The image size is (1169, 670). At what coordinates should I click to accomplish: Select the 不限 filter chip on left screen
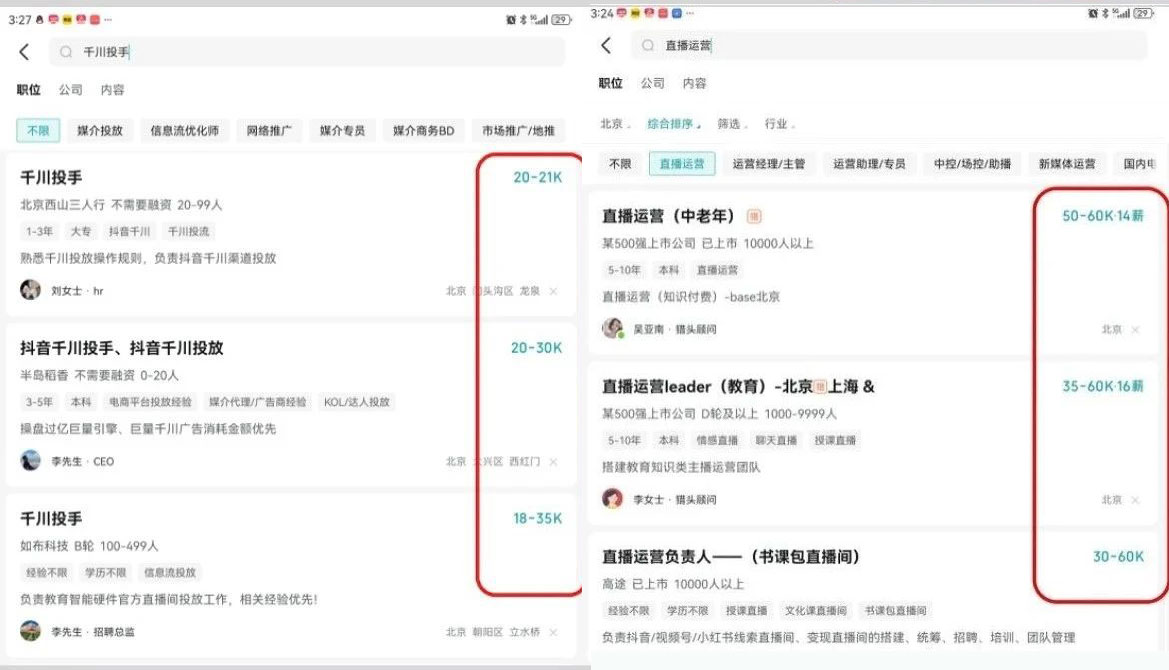[x=38, y=130]
